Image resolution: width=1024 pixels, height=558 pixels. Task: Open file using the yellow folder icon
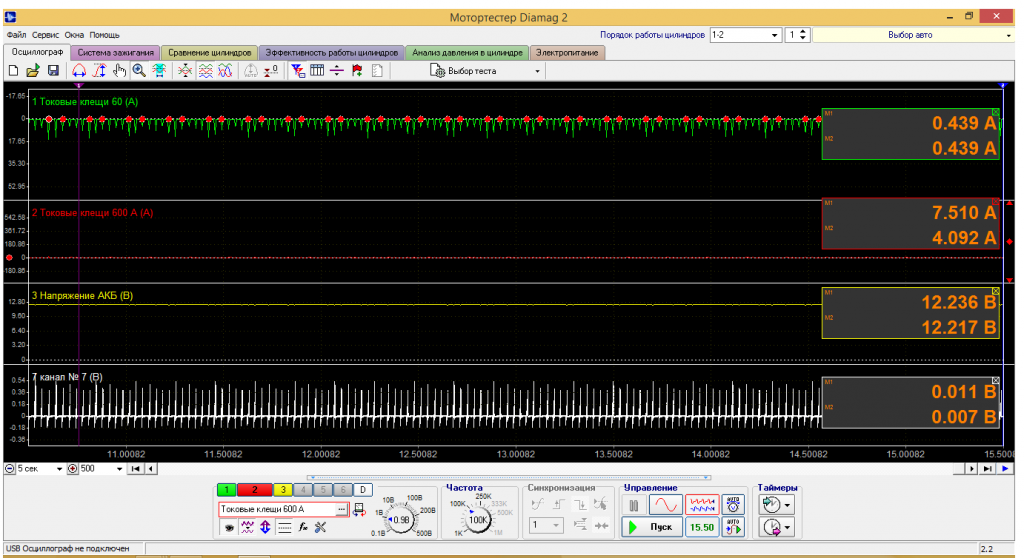pyautogui.click(x=33, y=71)
